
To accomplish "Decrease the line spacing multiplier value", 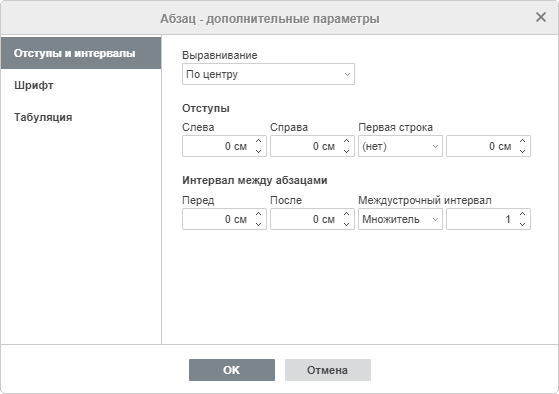I will click(x=523, y=224).
